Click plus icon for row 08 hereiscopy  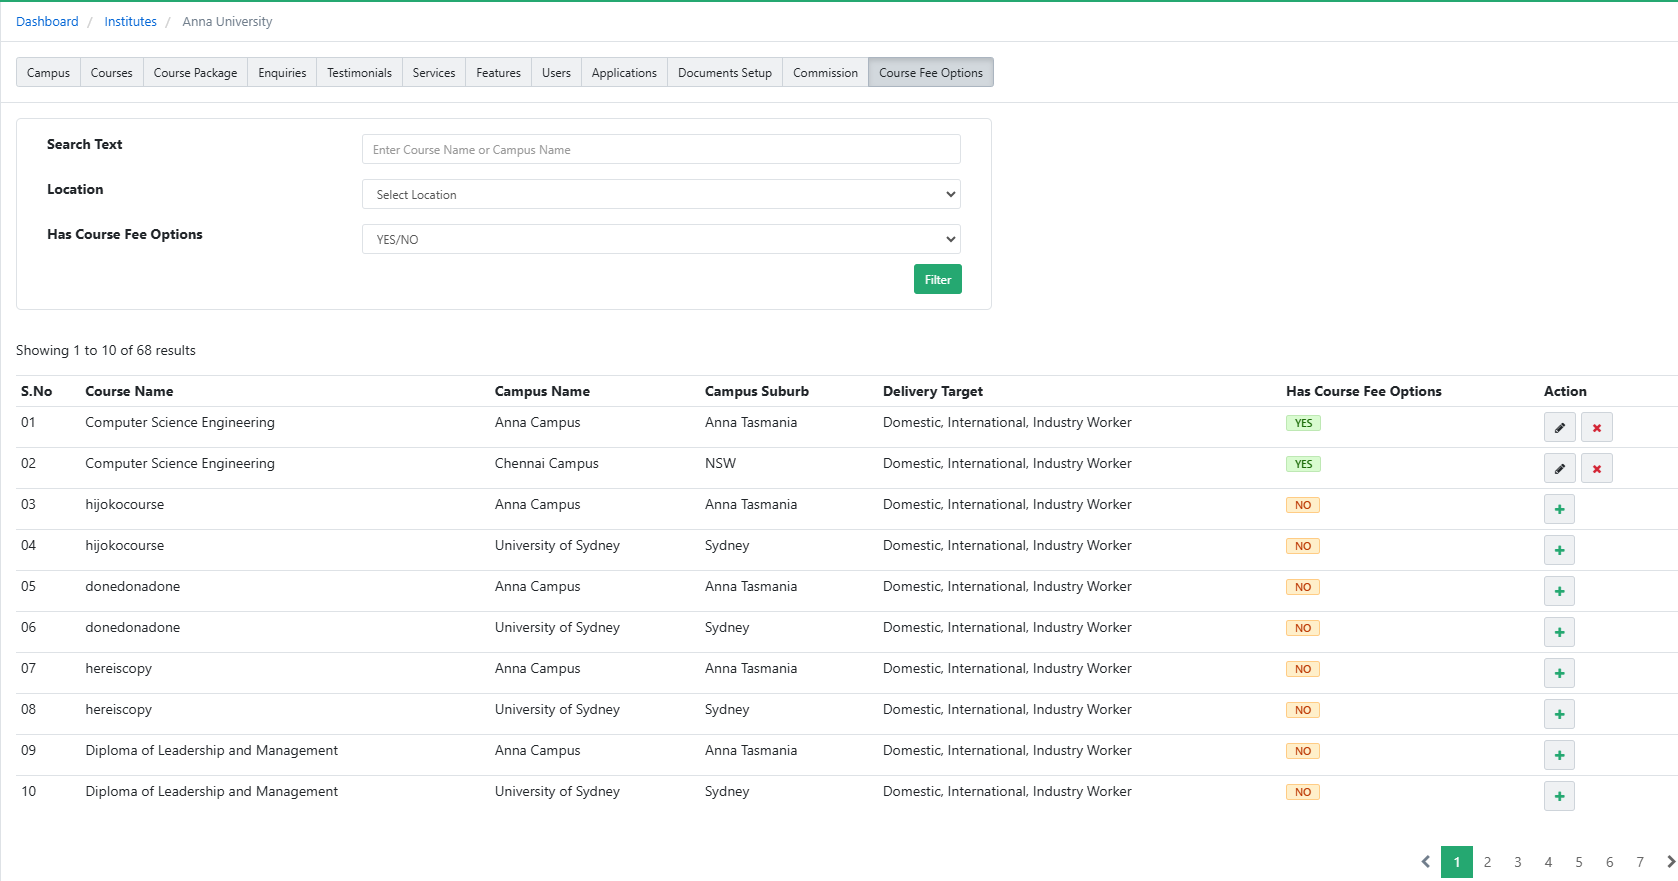[x=1559, y=714]
